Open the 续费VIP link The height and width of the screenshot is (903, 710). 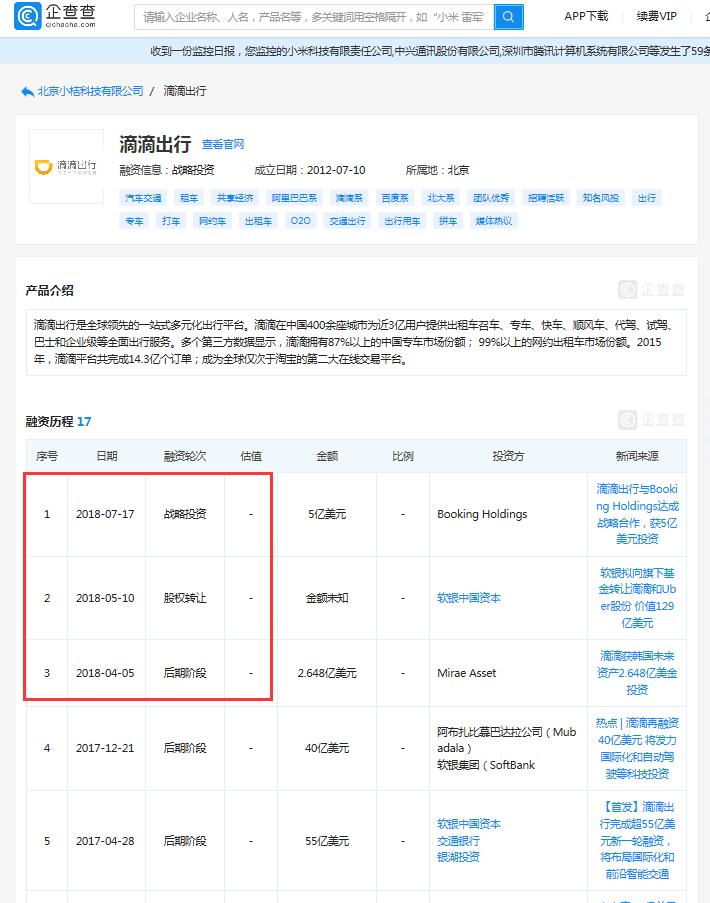click(x=656, y=16)
